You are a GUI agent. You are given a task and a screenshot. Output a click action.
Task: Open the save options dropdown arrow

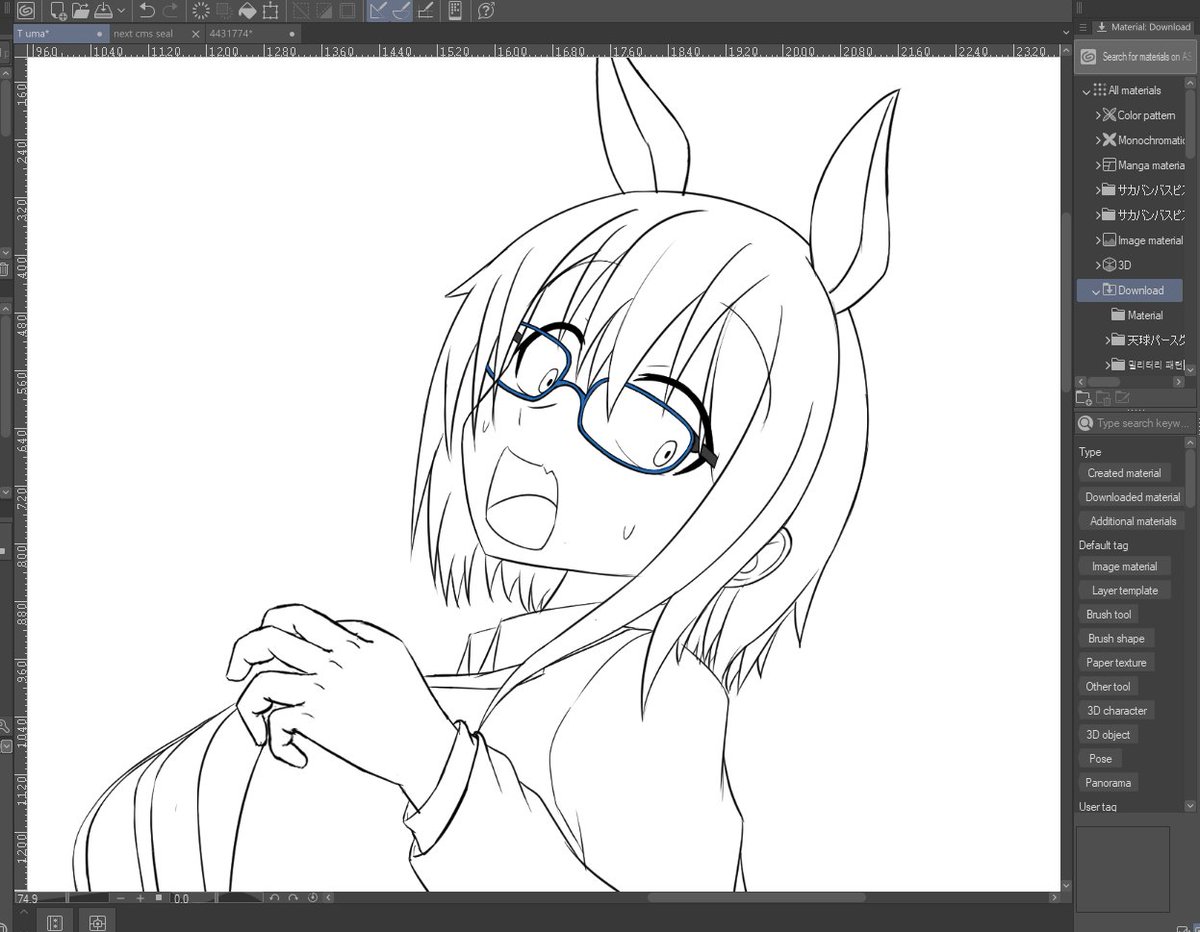point(121,11)
